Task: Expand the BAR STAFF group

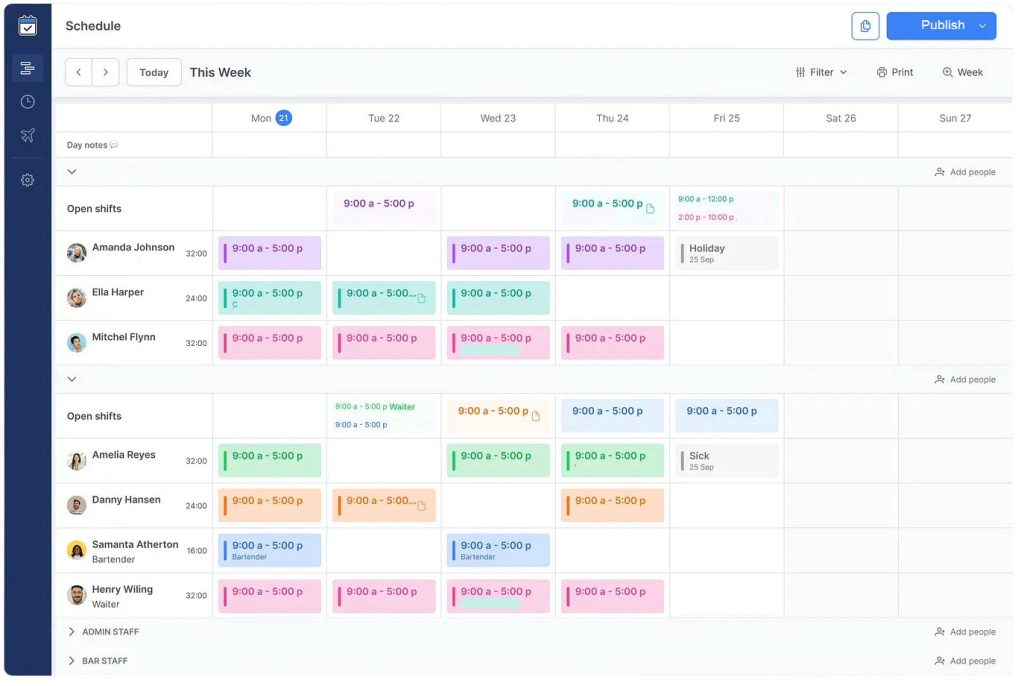Action: [71, 661]
